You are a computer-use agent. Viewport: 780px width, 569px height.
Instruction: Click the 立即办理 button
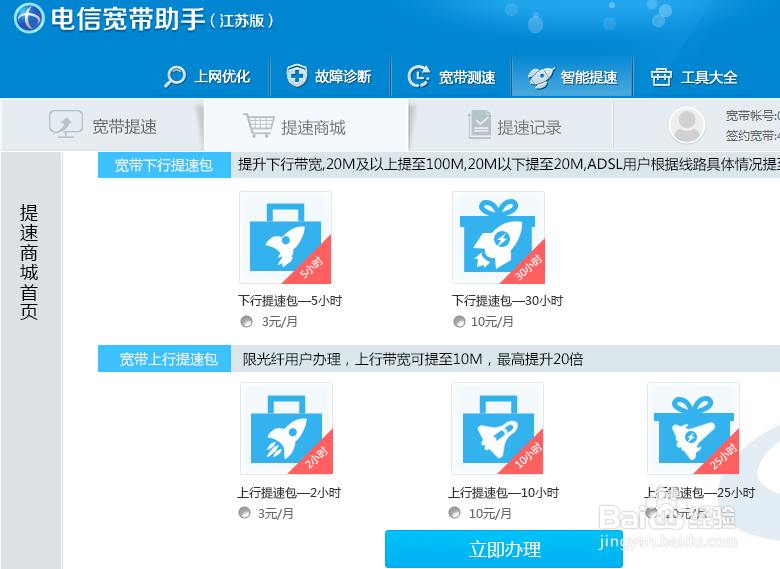[503, 549]
